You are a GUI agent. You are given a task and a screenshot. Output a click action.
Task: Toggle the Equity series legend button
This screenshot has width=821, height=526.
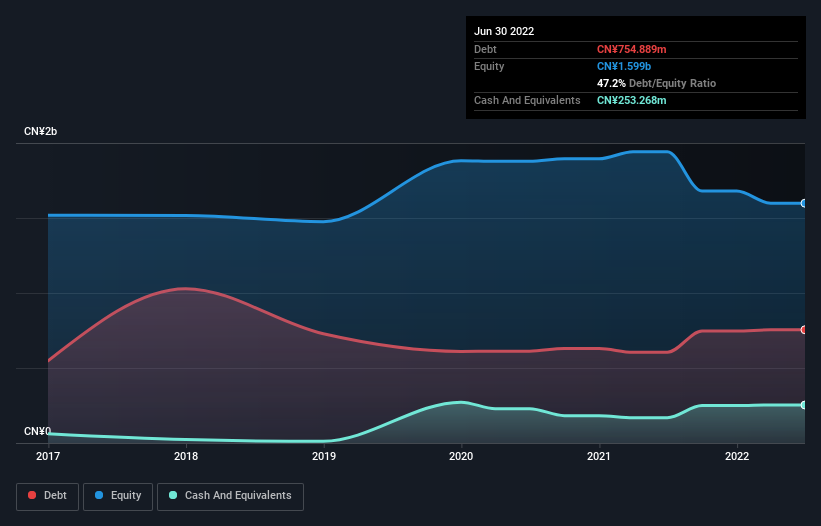118,496
